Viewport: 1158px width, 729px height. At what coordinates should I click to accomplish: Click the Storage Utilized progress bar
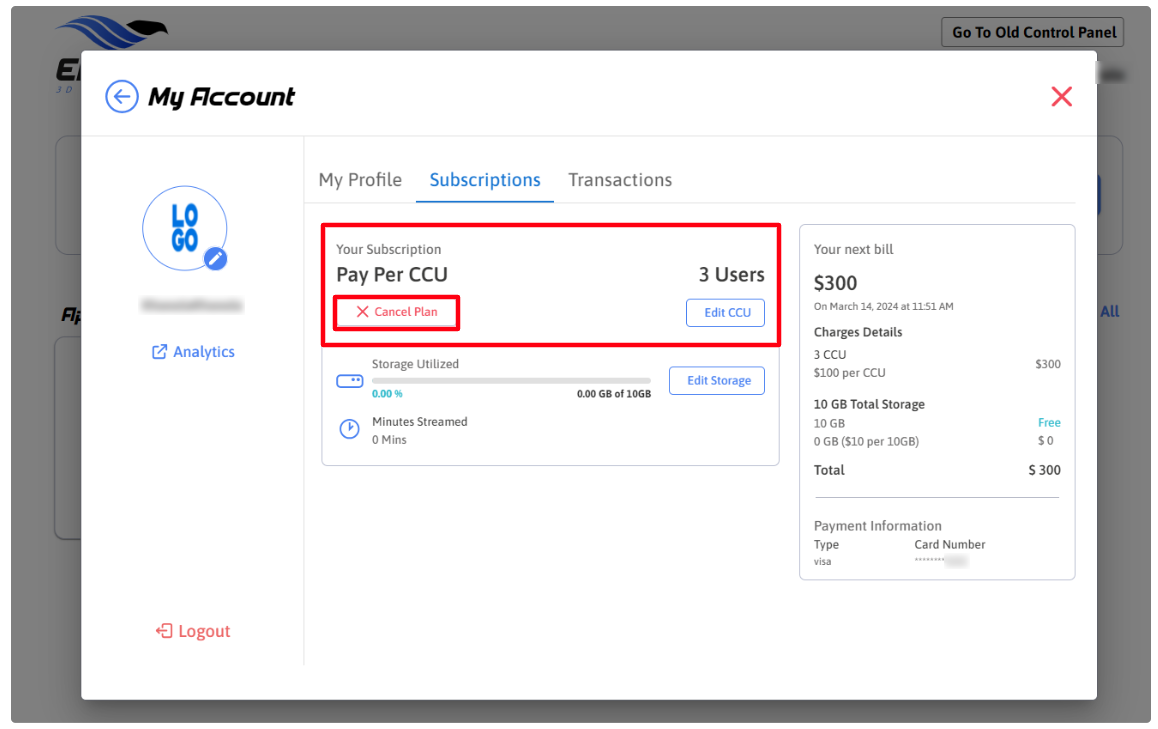point(511,381)
